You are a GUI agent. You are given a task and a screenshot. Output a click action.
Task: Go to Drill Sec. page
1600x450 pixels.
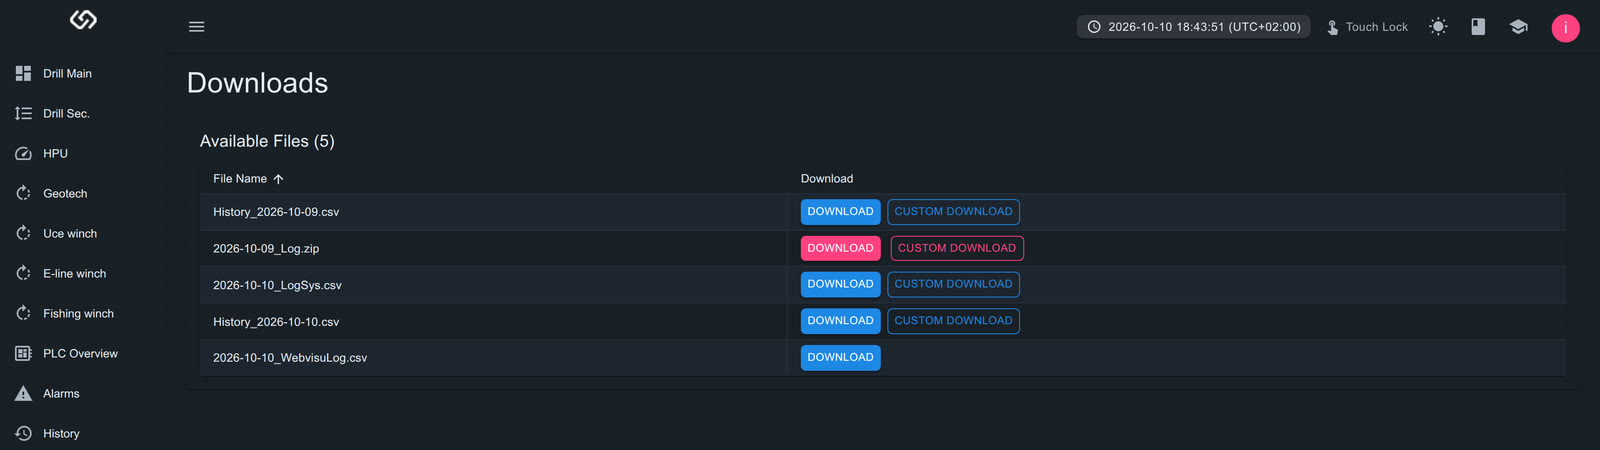coord(66,113)
